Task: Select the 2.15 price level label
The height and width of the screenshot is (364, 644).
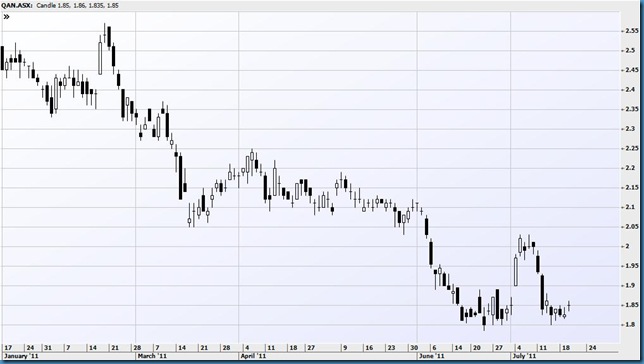Action: tap(631, 187)
